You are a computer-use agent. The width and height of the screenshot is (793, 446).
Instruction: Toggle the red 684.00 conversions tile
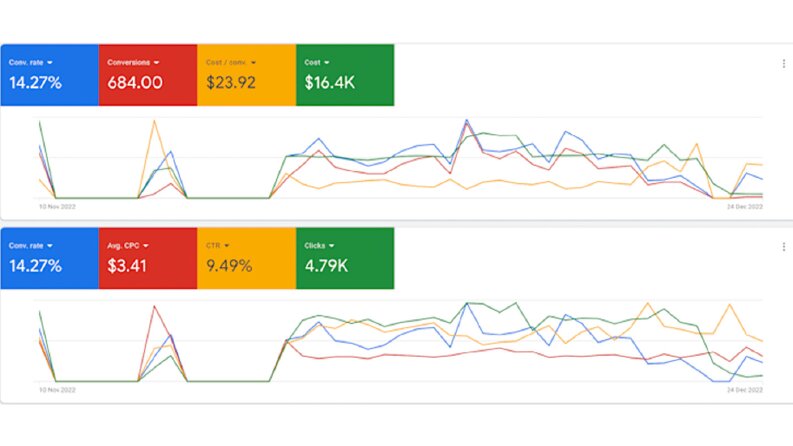pos(148,75)
